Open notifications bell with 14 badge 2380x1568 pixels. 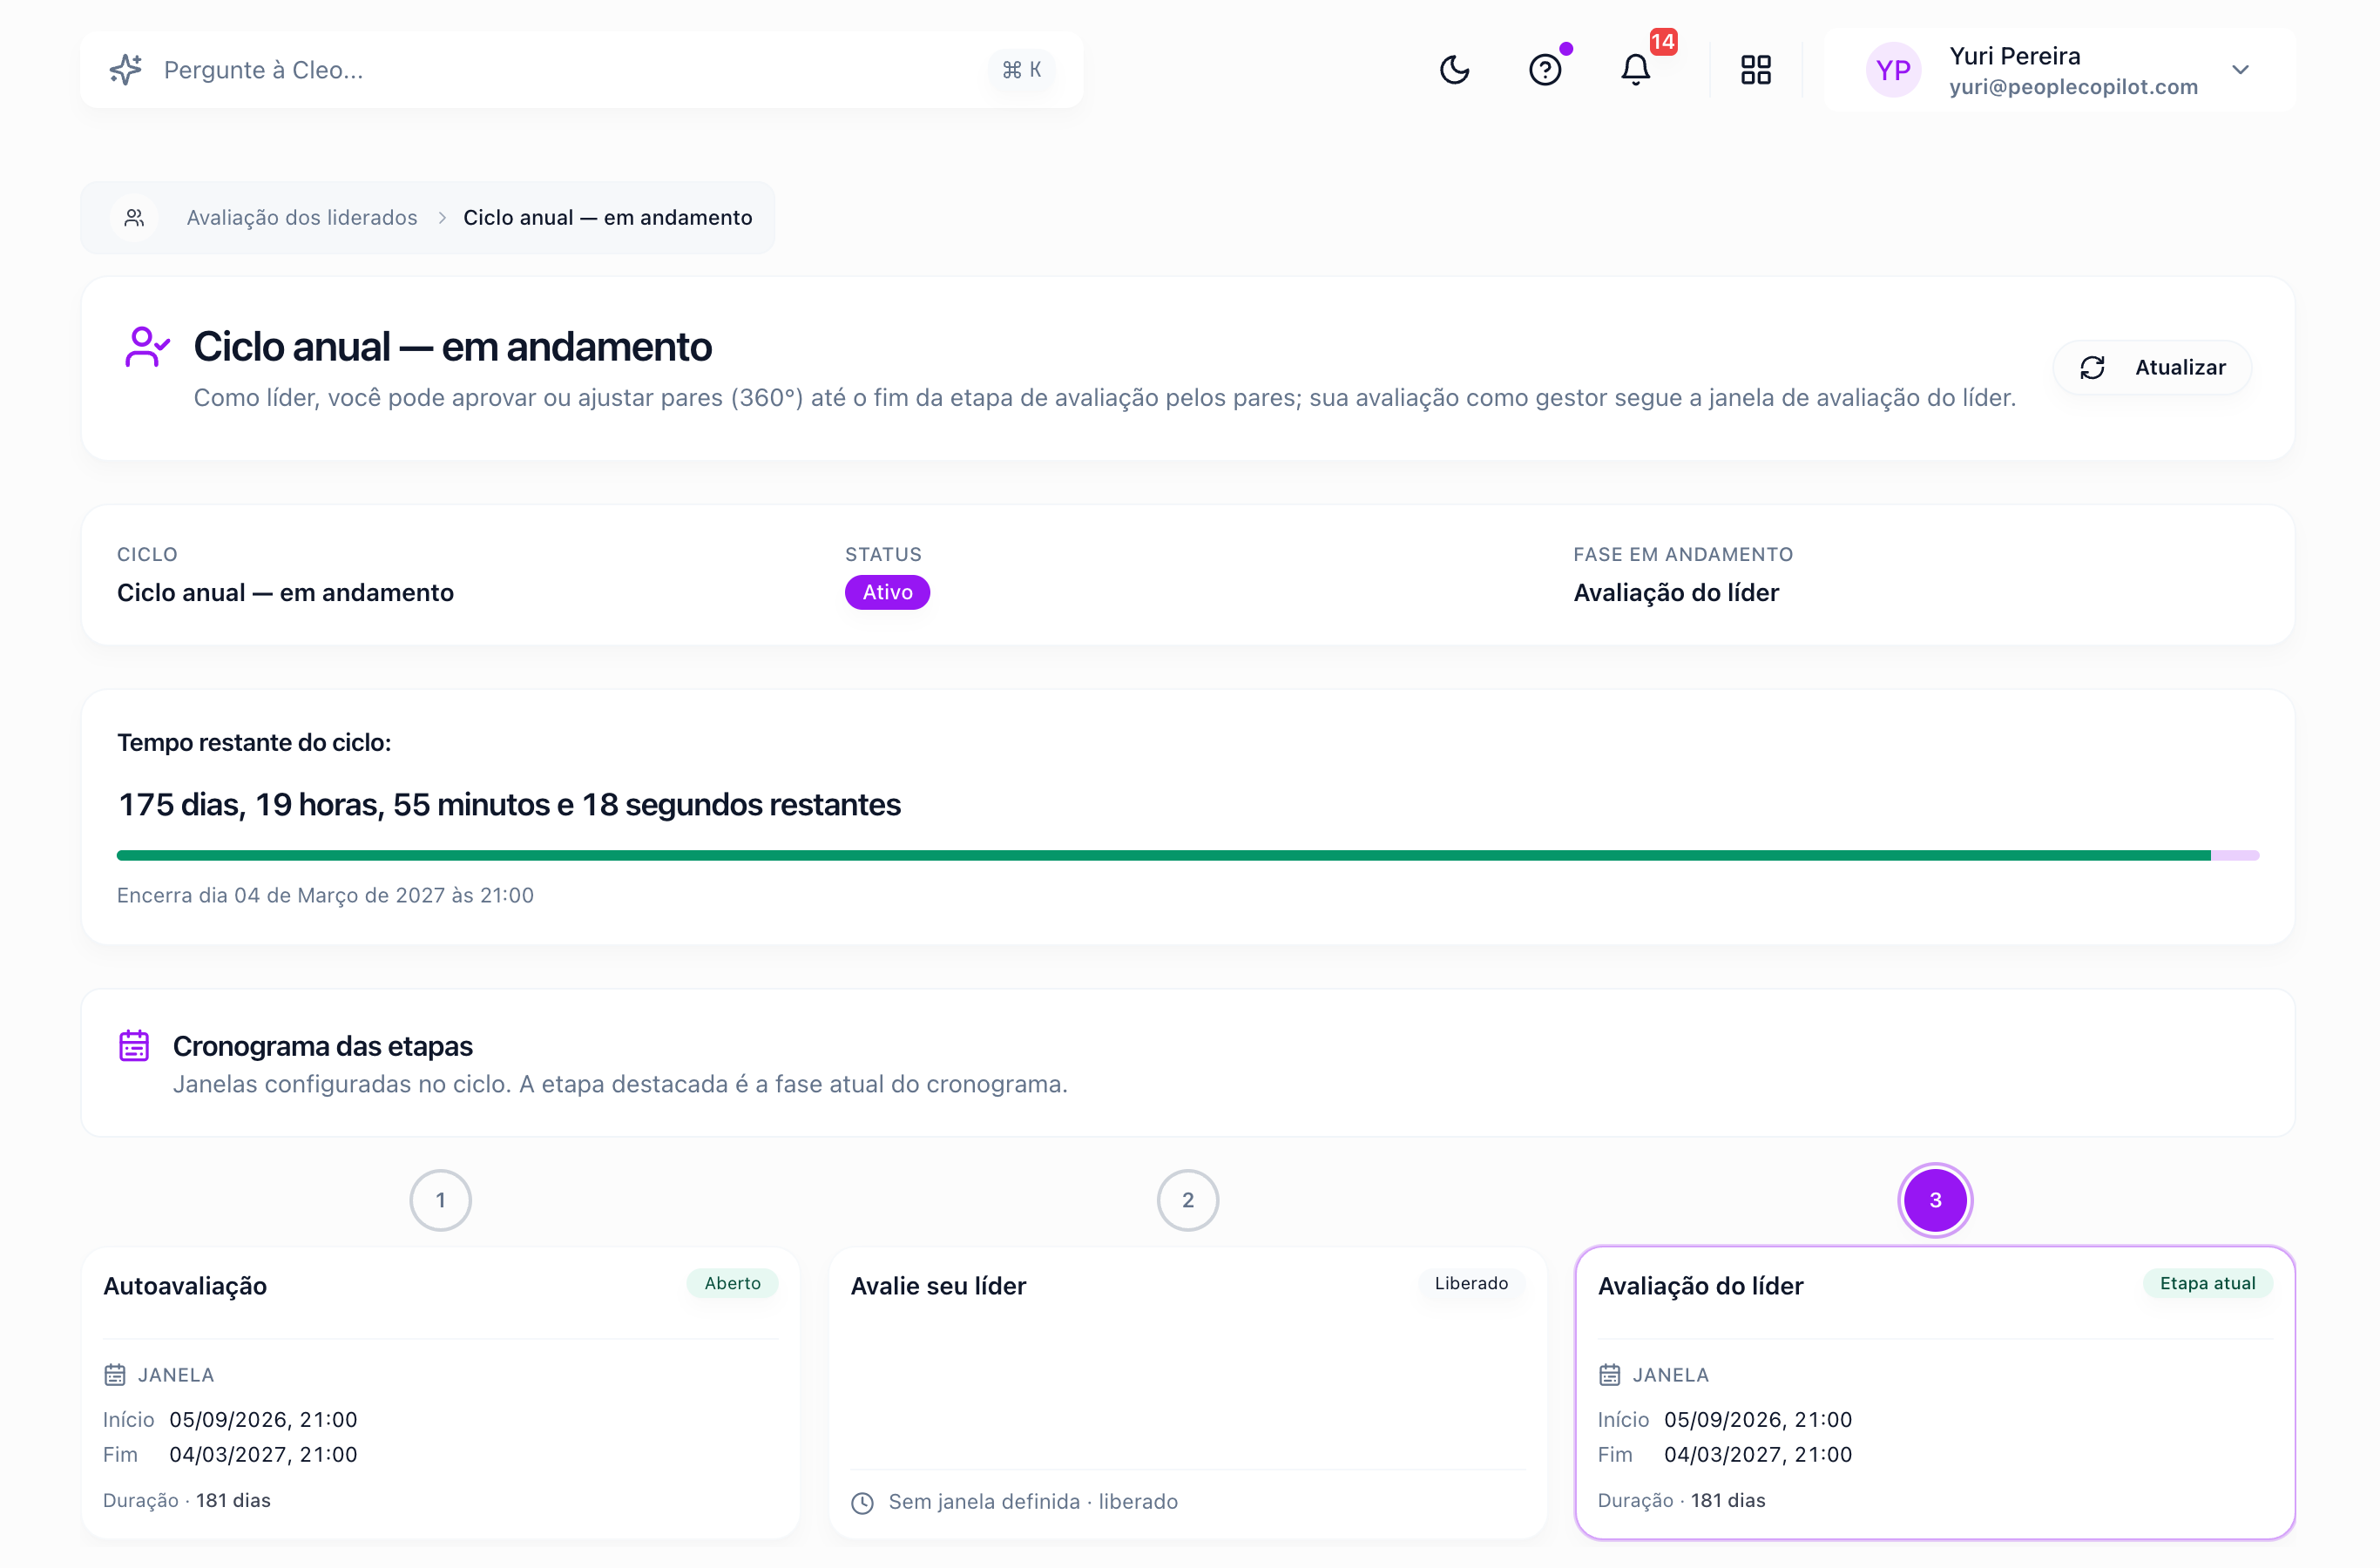1636,70
